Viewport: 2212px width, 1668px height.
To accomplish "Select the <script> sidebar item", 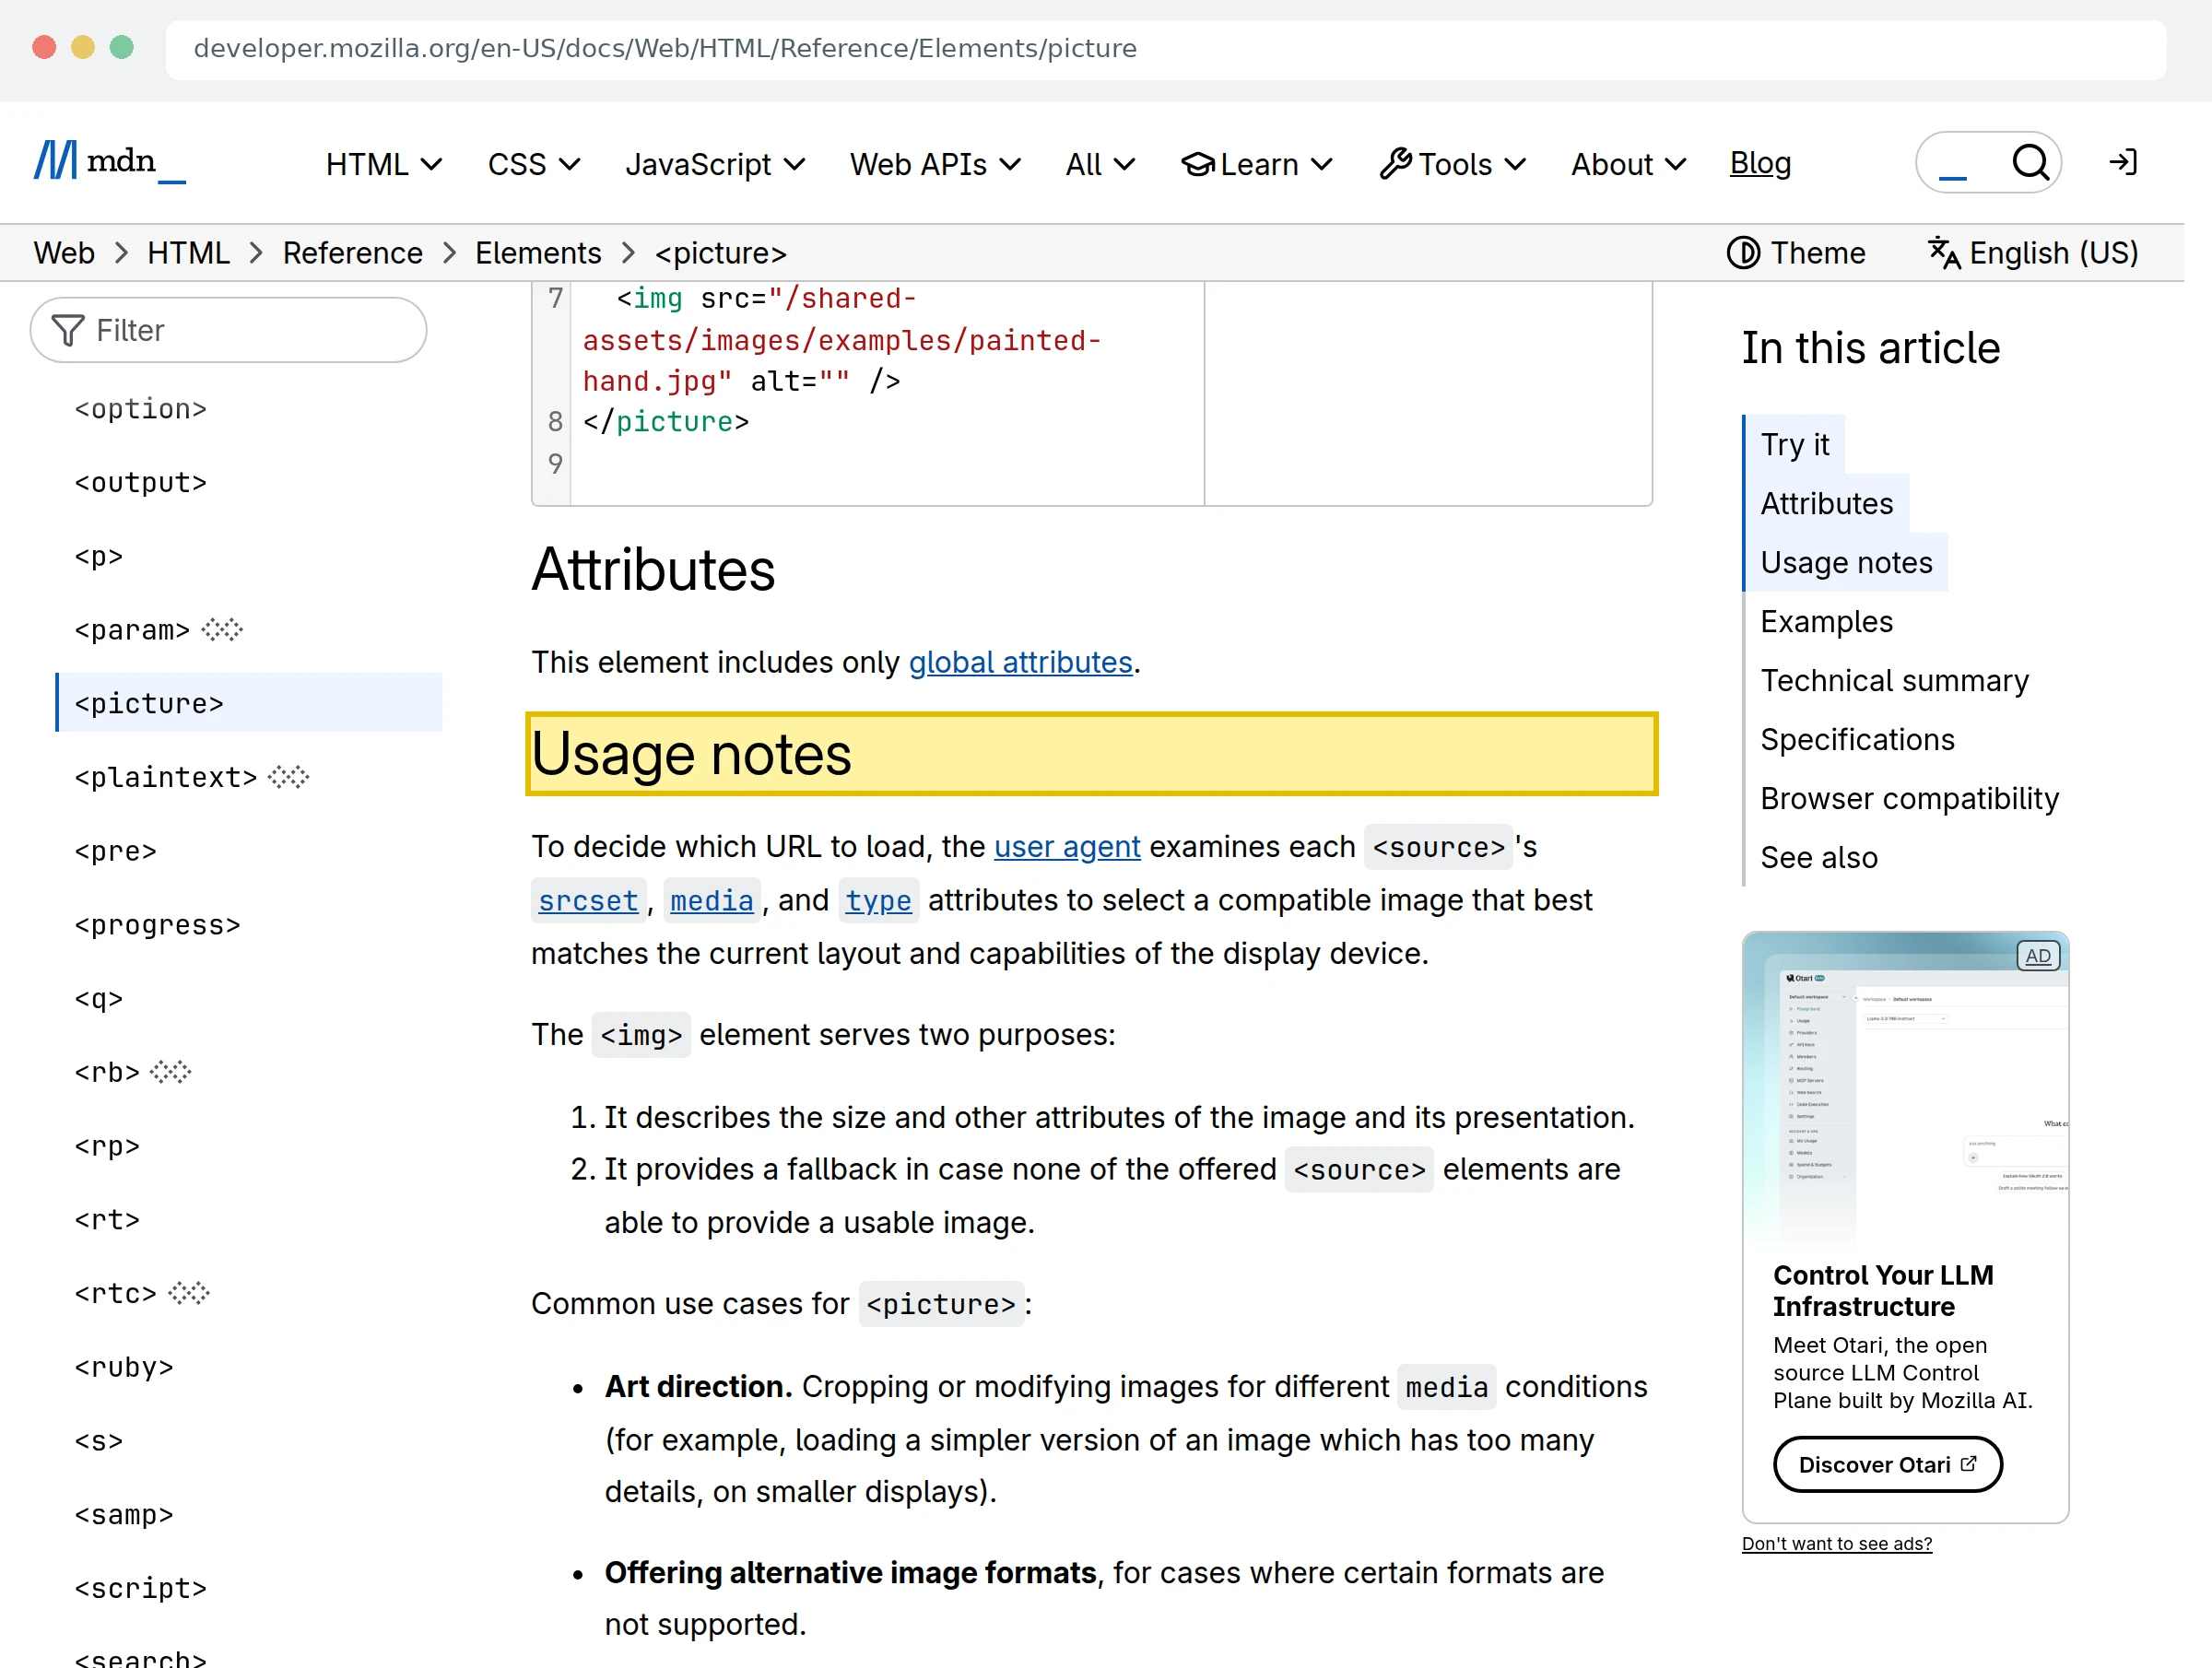I will [140, 1588].
